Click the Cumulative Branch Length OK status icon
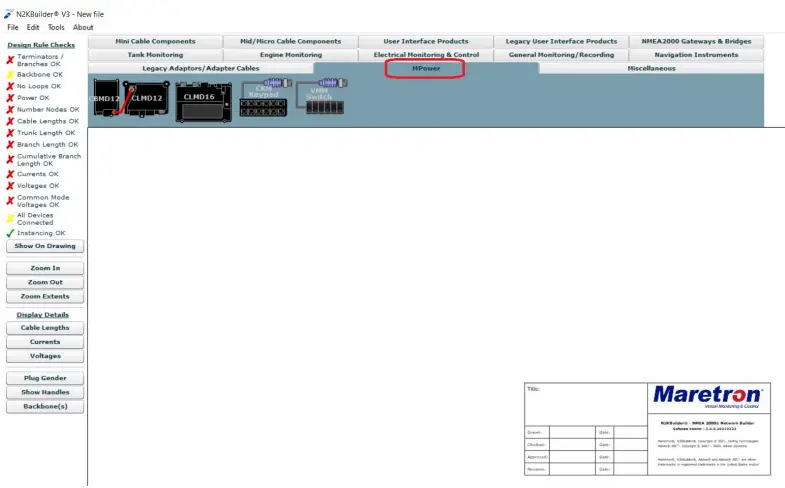The width and height of the screenshot is (785, 488). pos(10,160)
